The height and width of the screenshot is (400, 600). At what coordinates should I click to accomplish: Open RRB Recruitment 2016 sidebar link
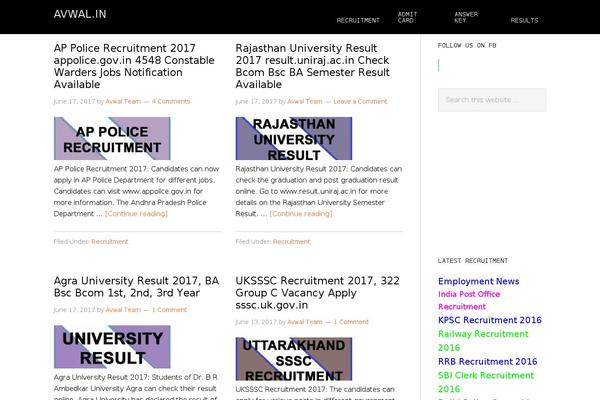tap(488, 361)
